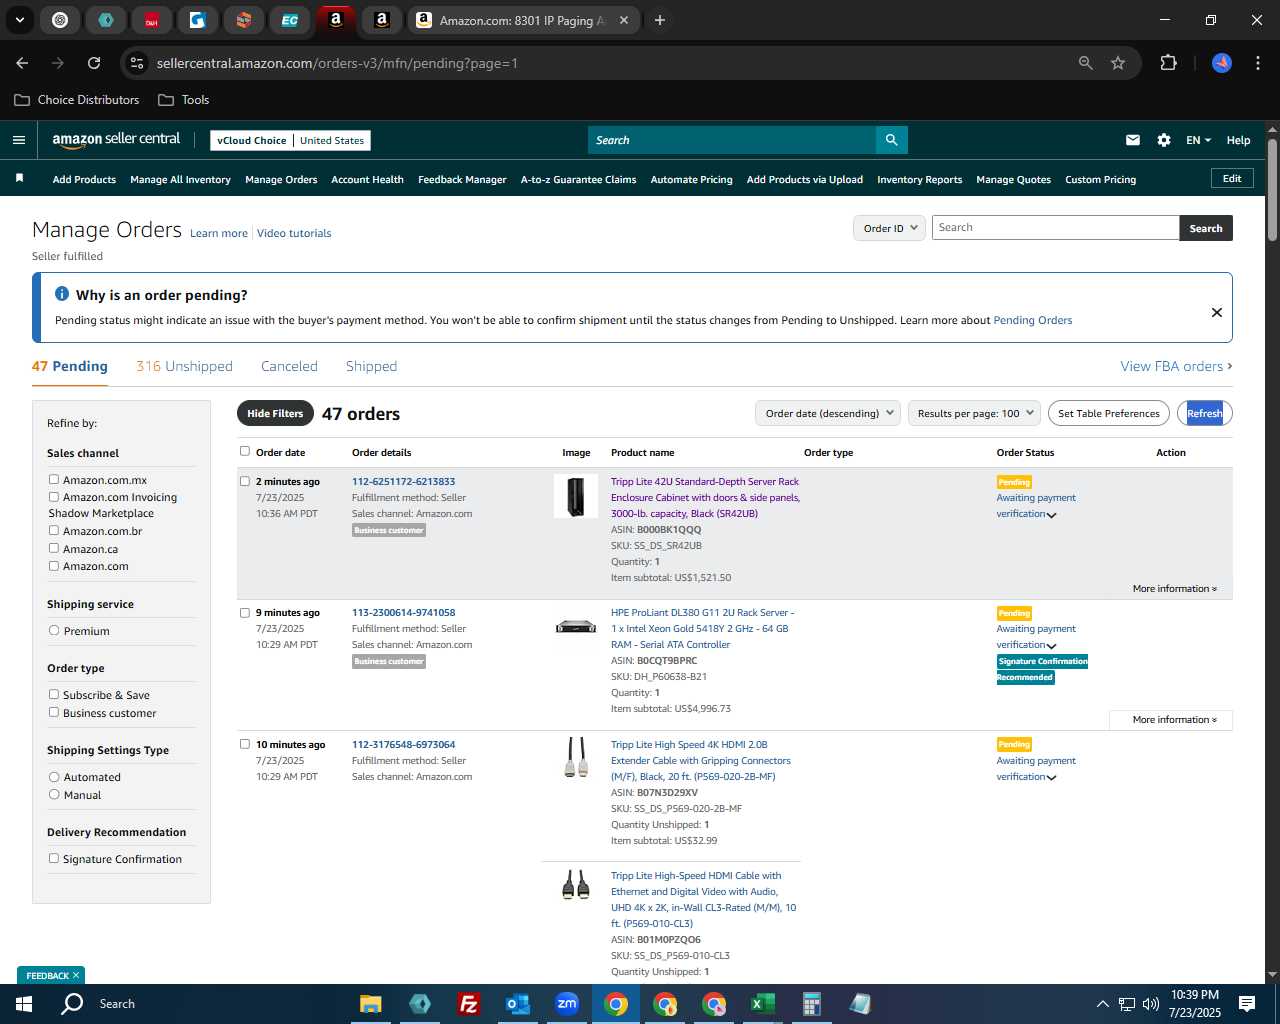Check the Amazon.com.mx sales channel filter
The height and width of the screenshot is (1024, 1280).
54,479
